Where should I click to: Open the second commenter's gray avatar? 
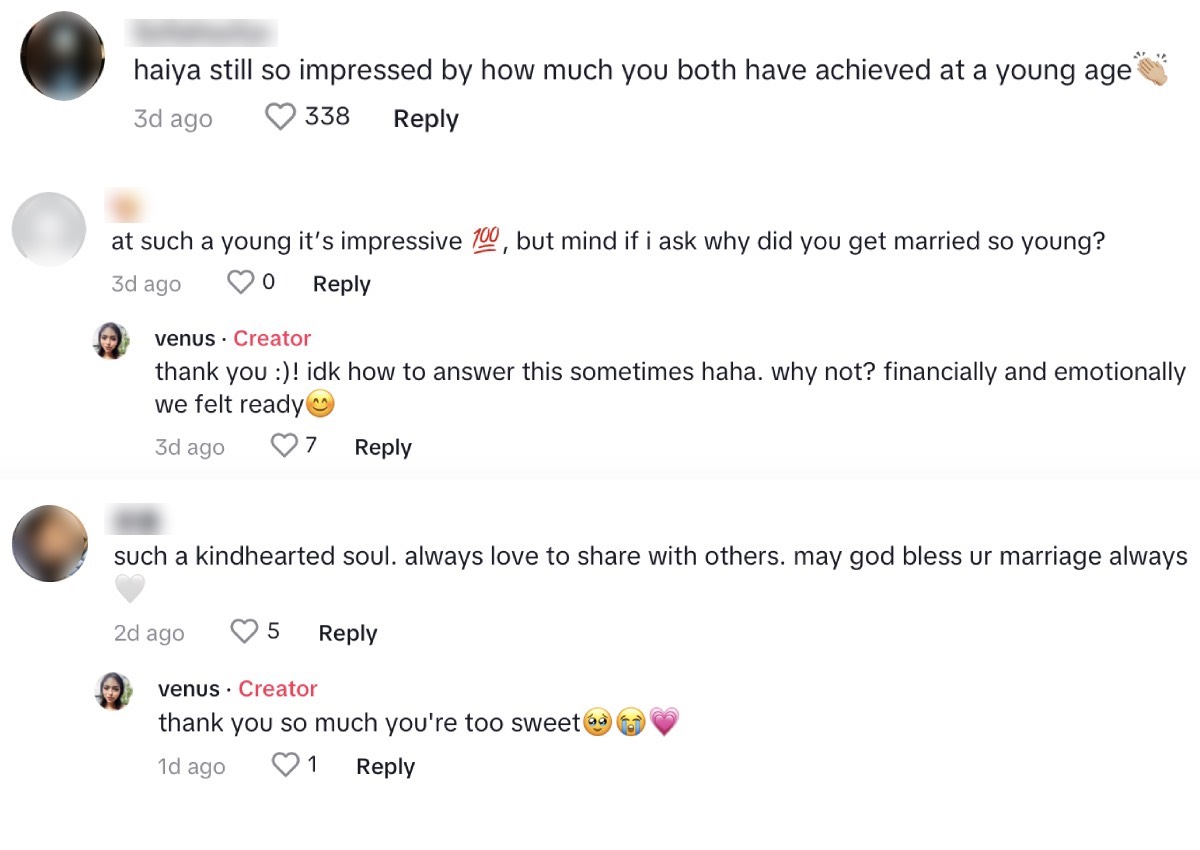point(48,229)
